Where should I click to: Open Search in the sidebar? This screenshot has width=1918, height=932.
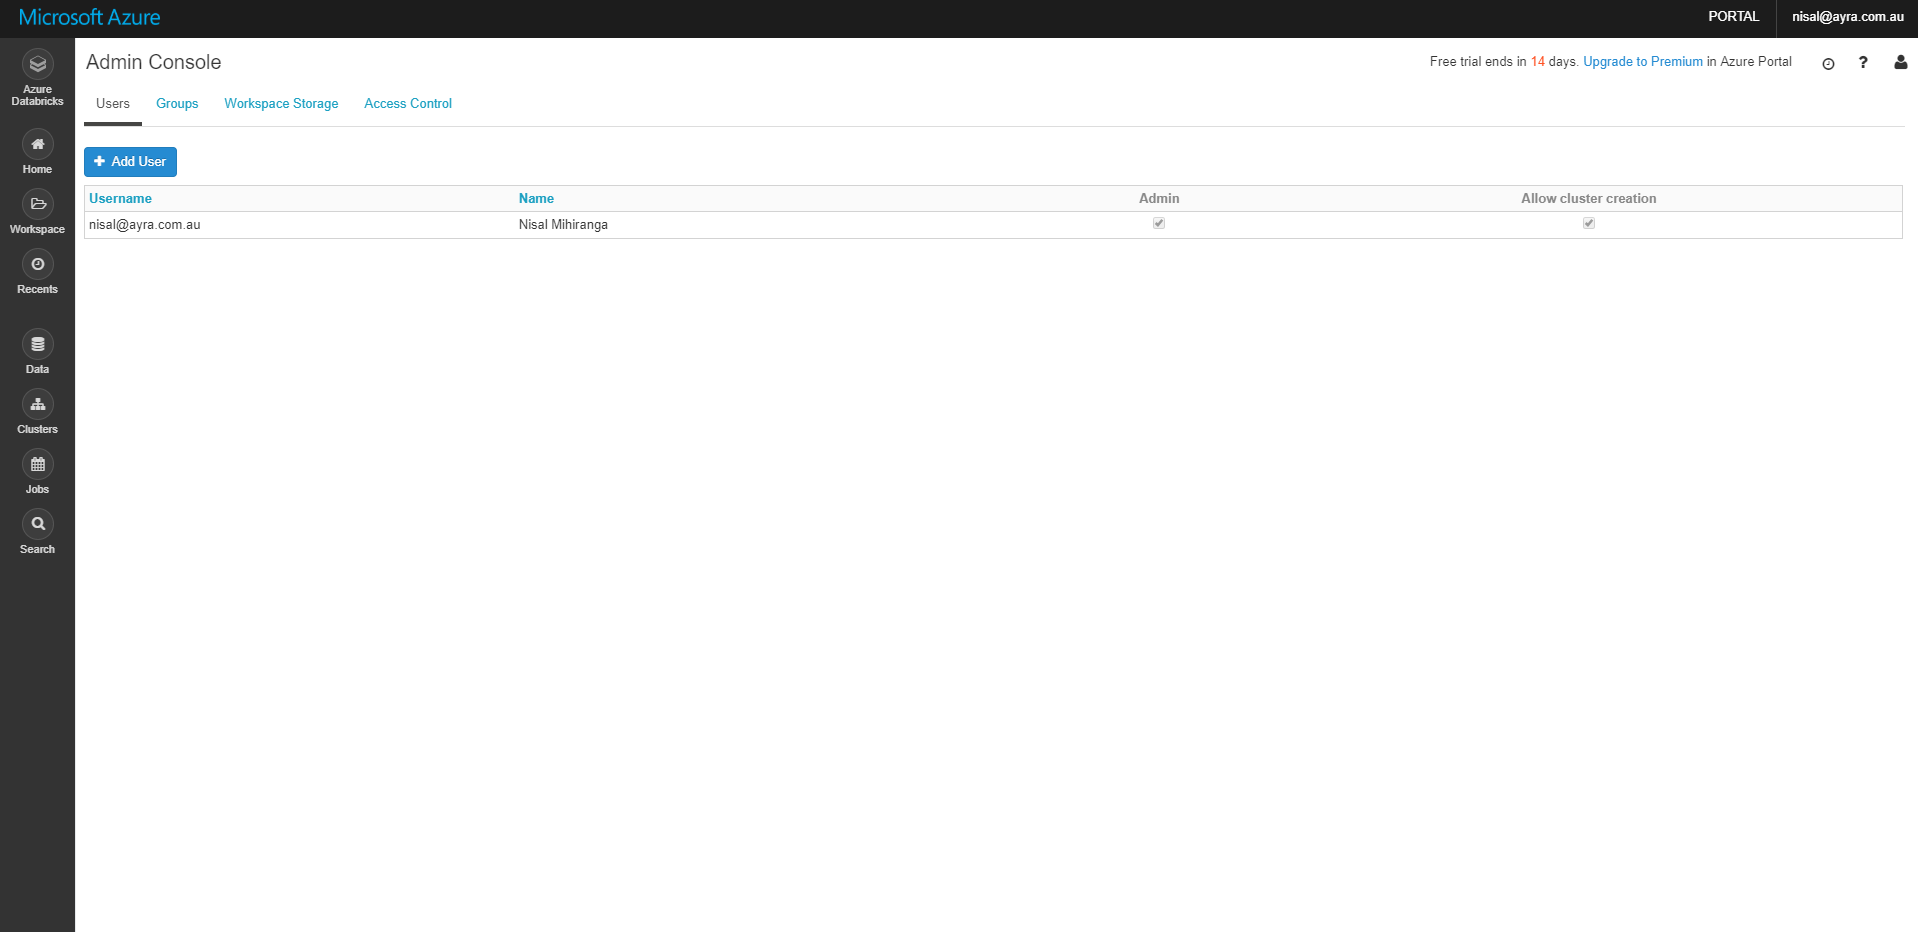(x=37, y=533)
